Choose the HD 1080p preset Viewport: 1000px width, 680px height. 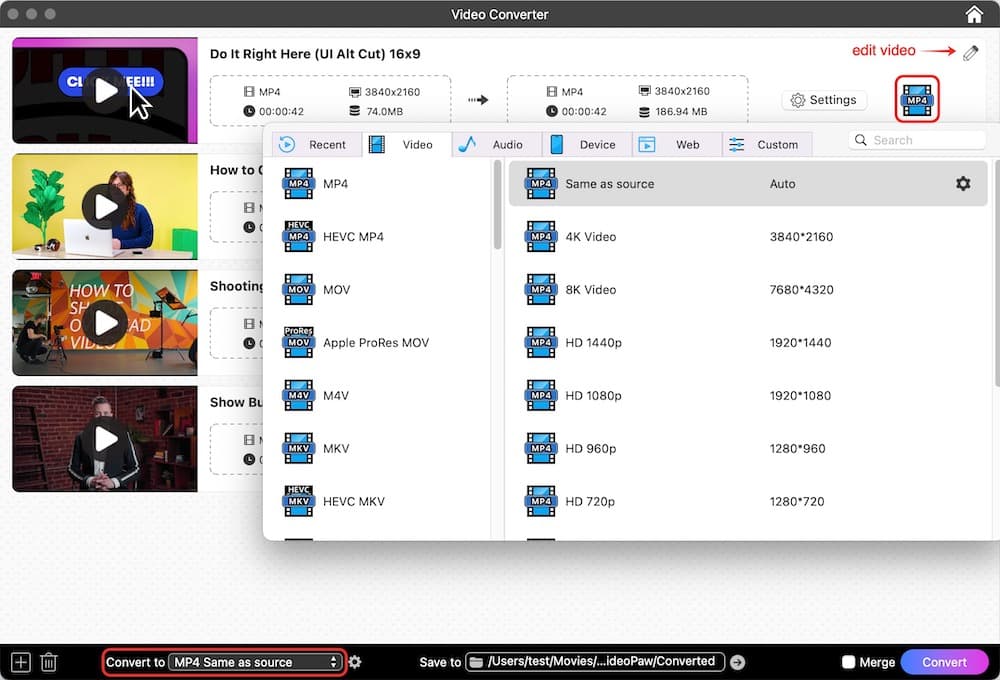(x=596, y=395)
